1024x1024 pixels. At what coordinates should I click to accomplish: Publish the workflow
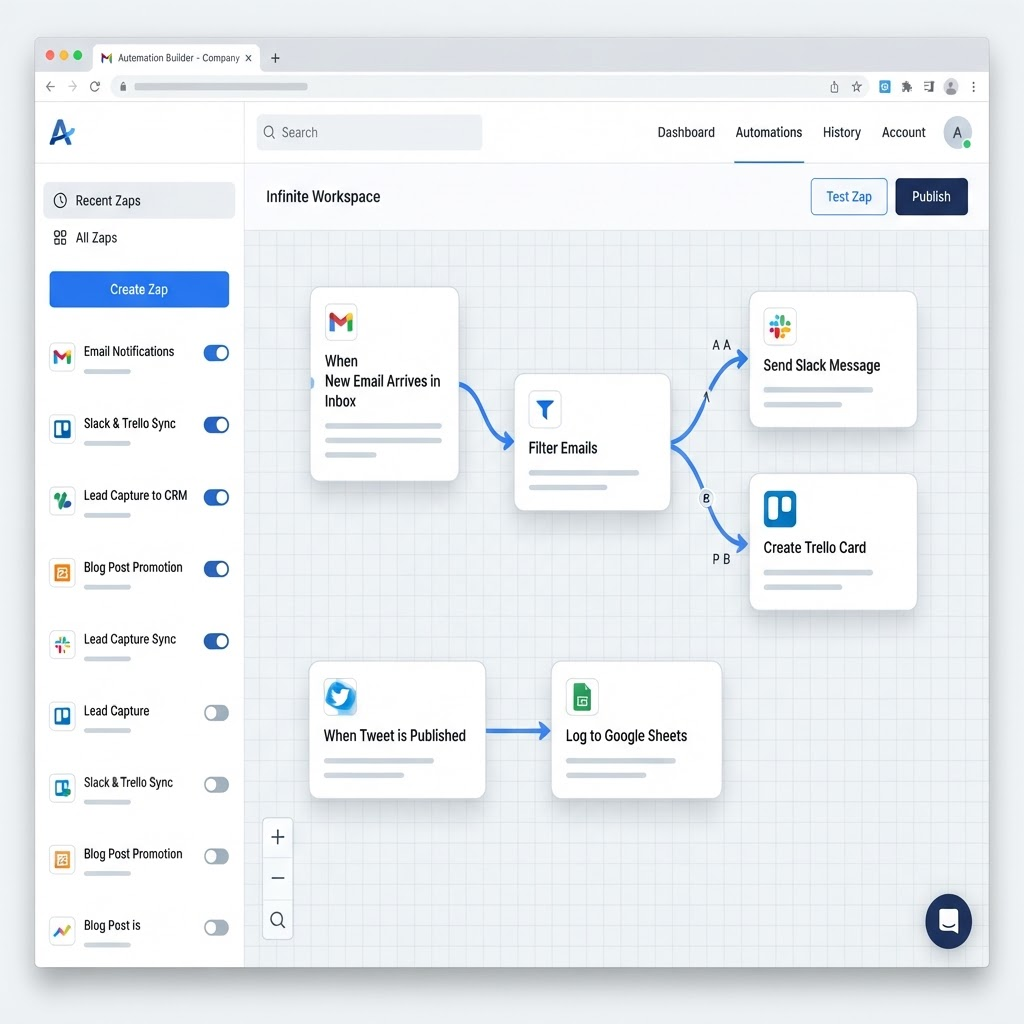[931, 197]
